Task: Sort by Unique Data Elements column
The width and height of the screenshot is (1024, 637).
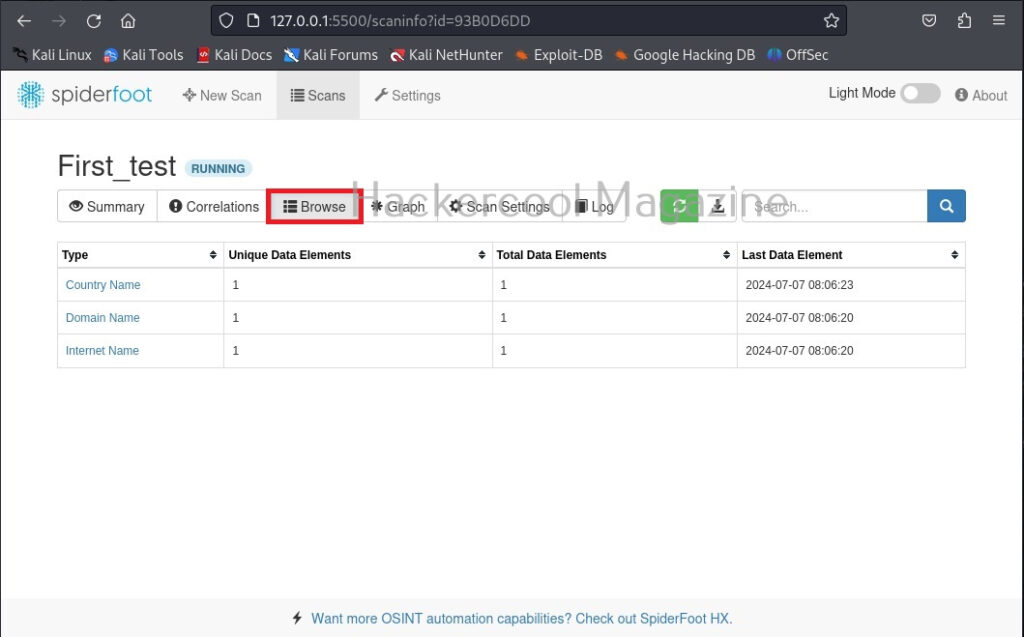Action: pos(482,255)
